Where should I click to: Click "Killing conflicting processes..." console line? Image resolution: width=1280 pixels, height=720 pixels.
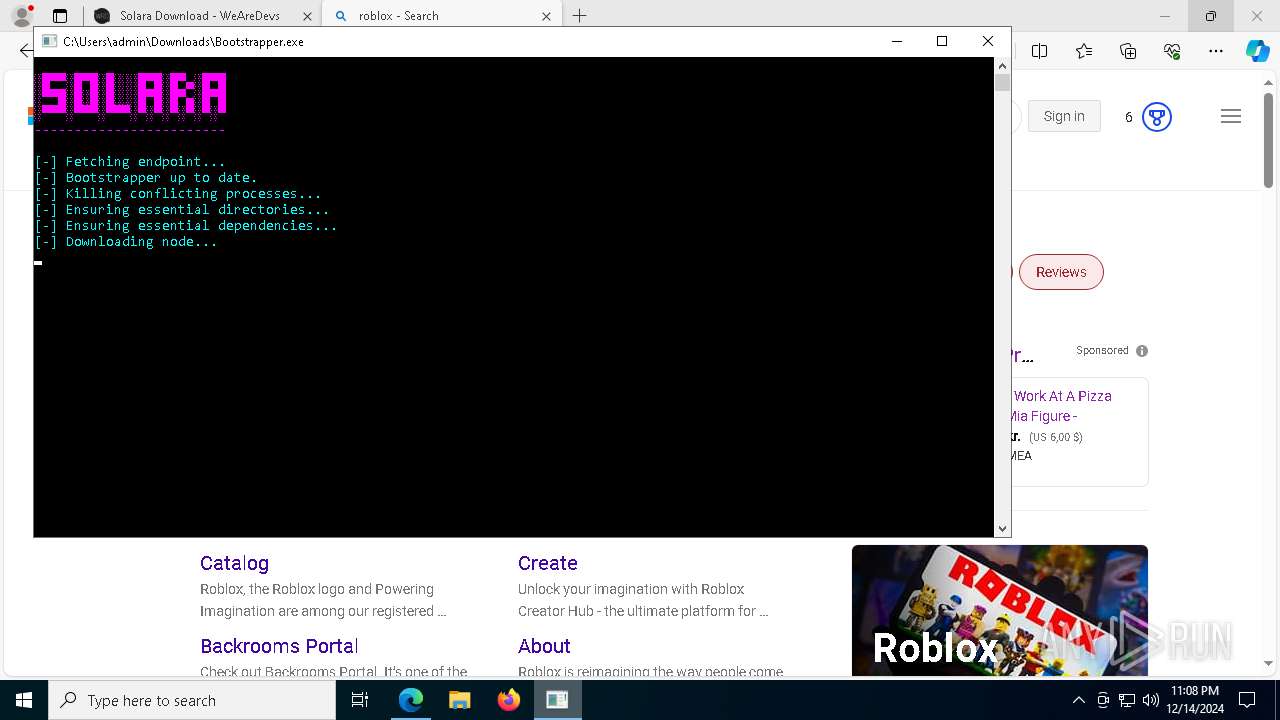coord(178,194)
